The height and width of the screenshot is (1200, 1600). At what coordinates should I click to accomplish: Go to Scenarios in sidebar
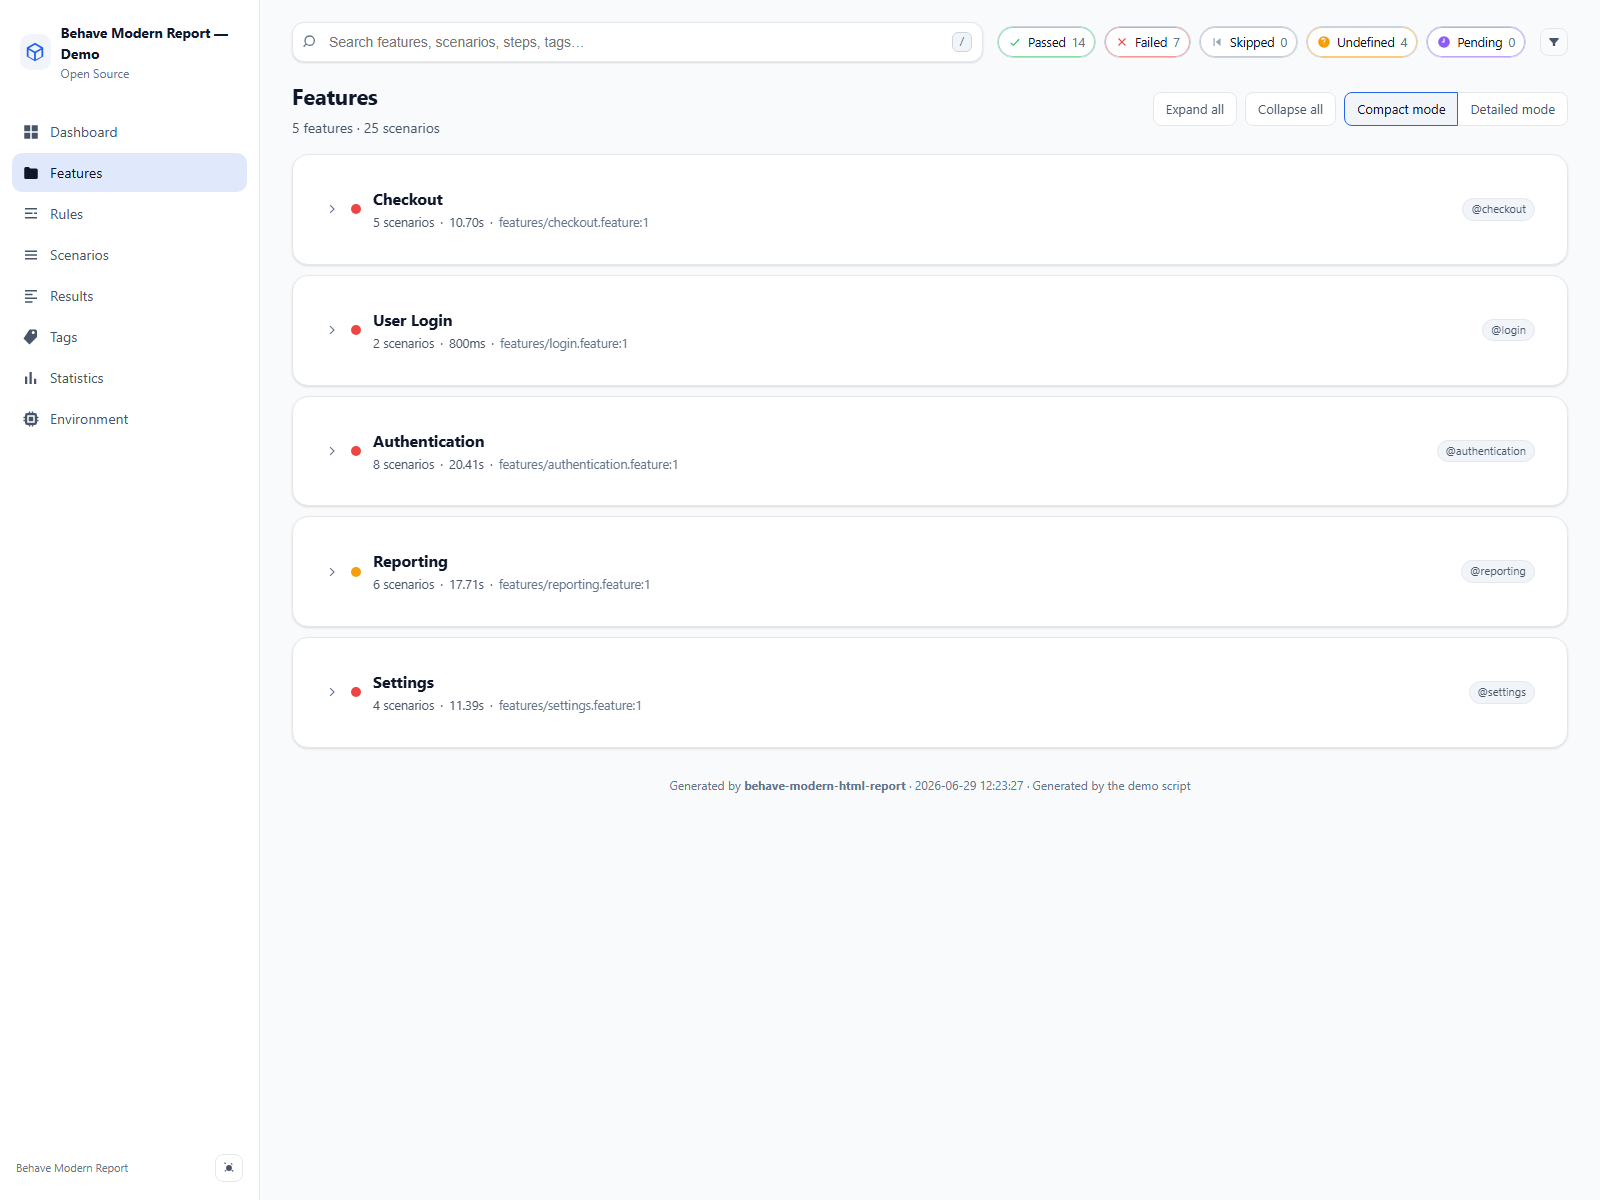coord(129,255)
